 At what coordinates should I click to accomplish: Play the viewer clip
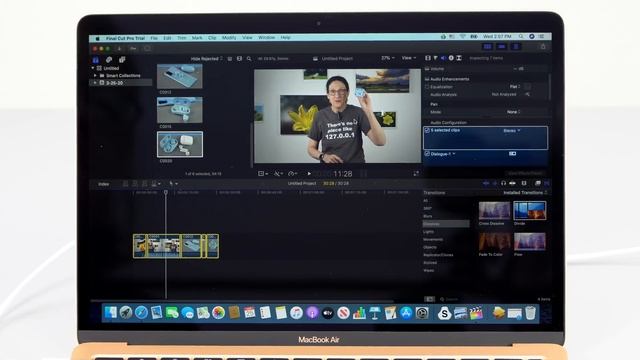[309, 173]
